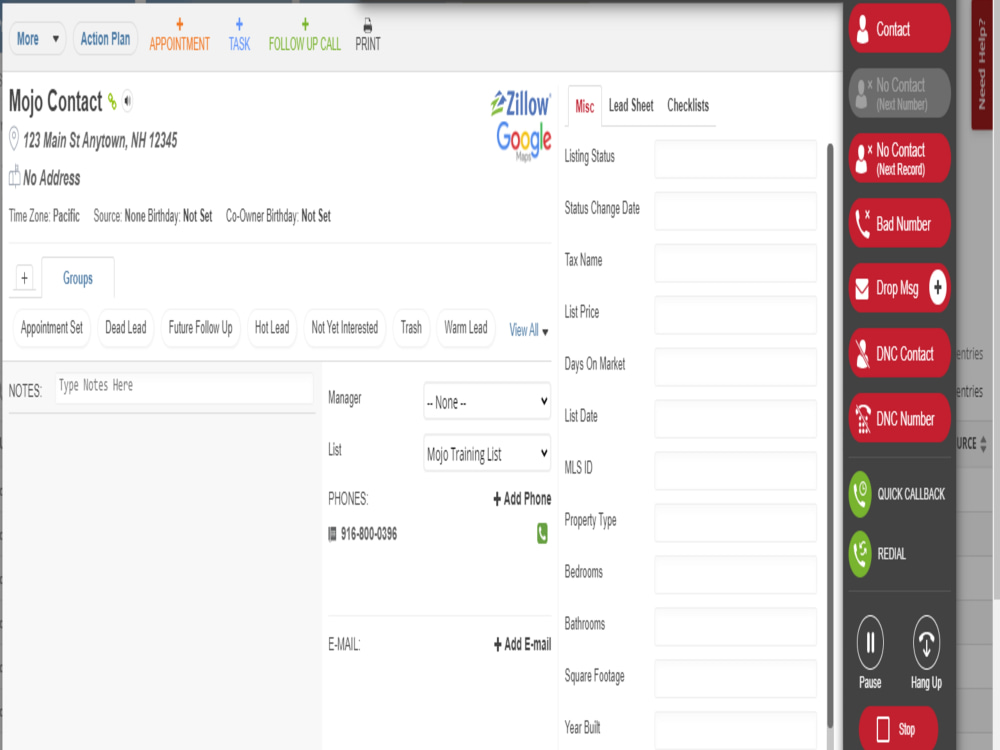
Task: Click the Property Type field
Action: point(735,522)
